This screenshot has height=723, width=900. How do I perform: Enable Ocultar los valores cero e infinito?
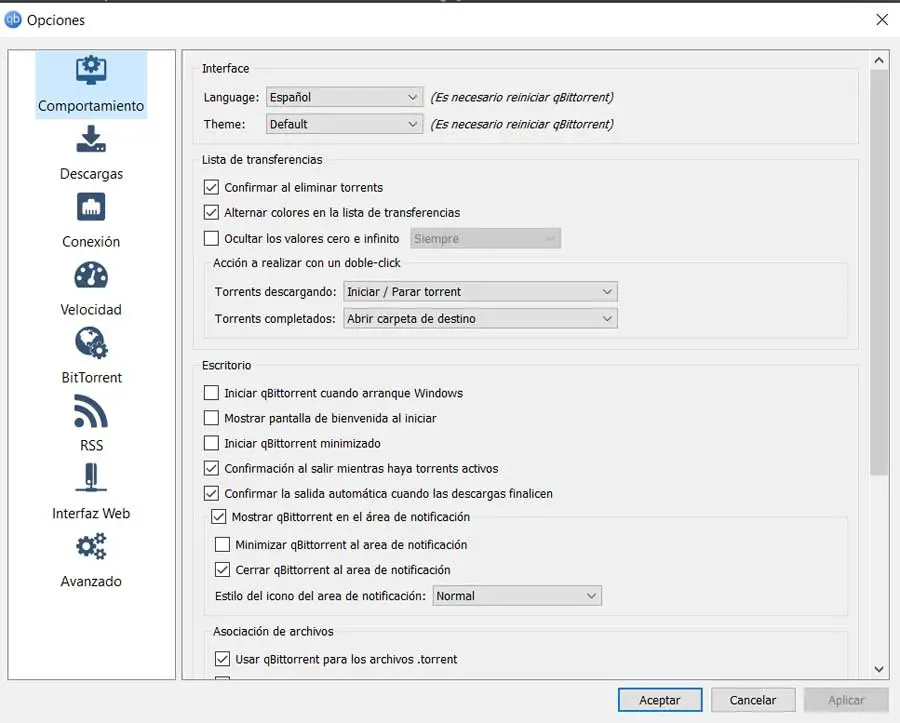point(211,238)
